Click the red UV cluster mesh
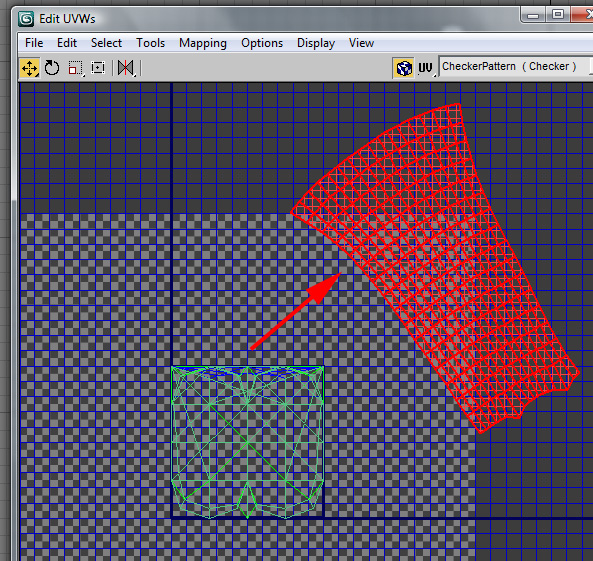 tap(435, 265)
